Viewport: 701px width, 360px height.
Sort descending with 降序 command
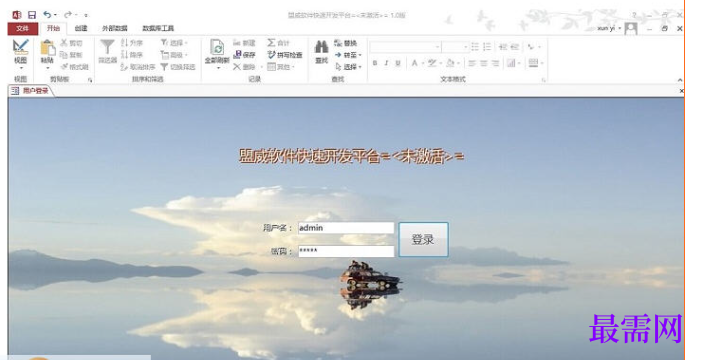point(132,55)
